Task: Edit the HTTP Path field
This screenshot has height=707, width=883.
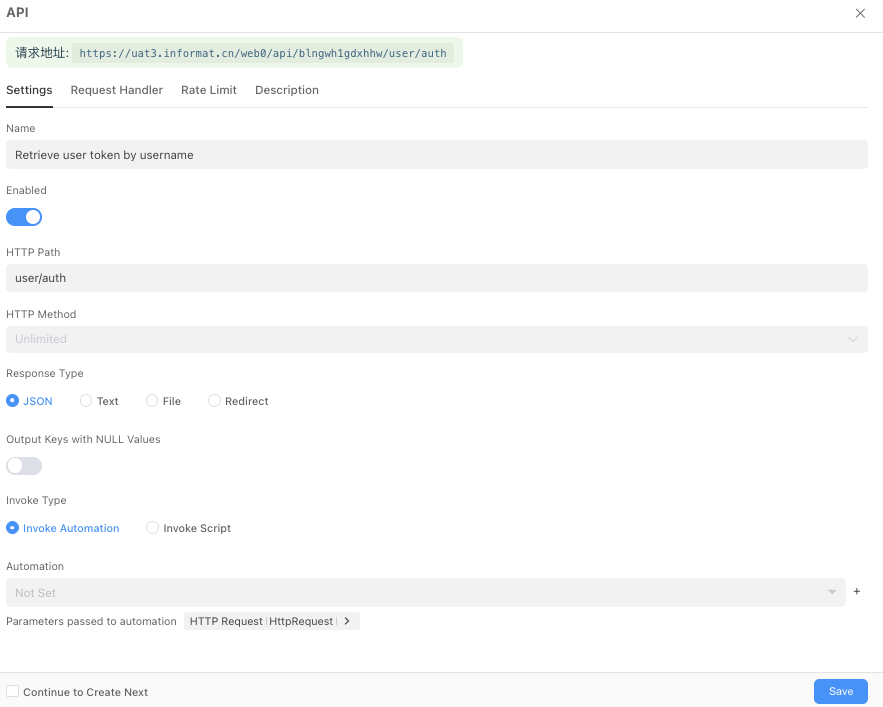Action: click(x=438, y=277)
